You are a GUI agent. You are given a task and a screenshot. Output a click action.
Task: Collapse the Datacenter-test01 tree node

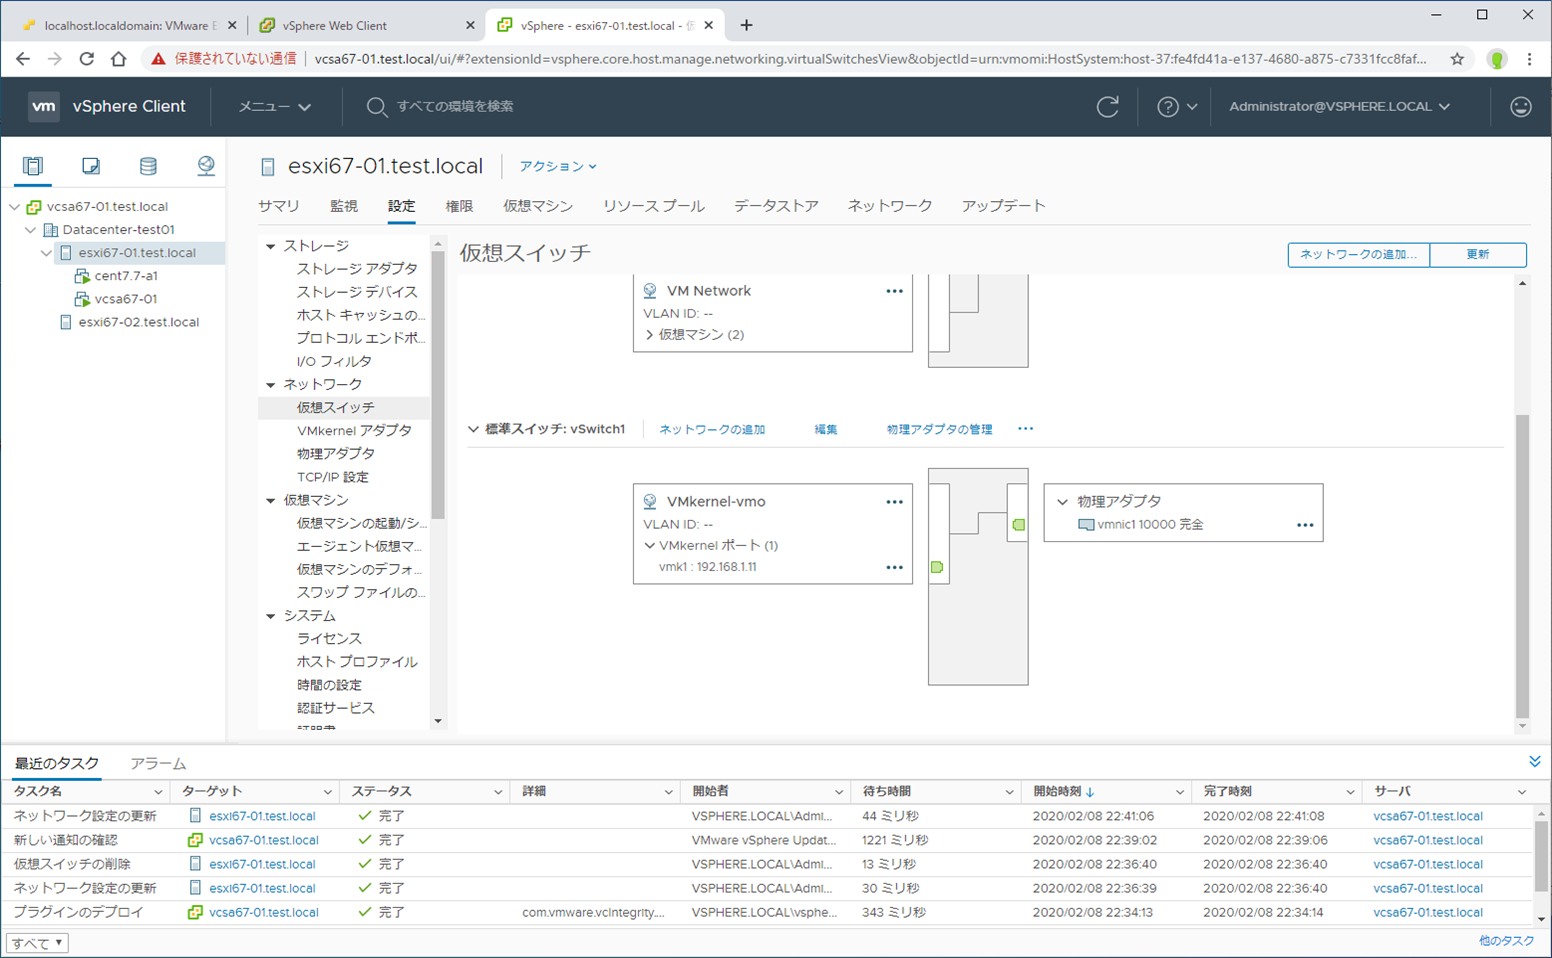point(31,230)
